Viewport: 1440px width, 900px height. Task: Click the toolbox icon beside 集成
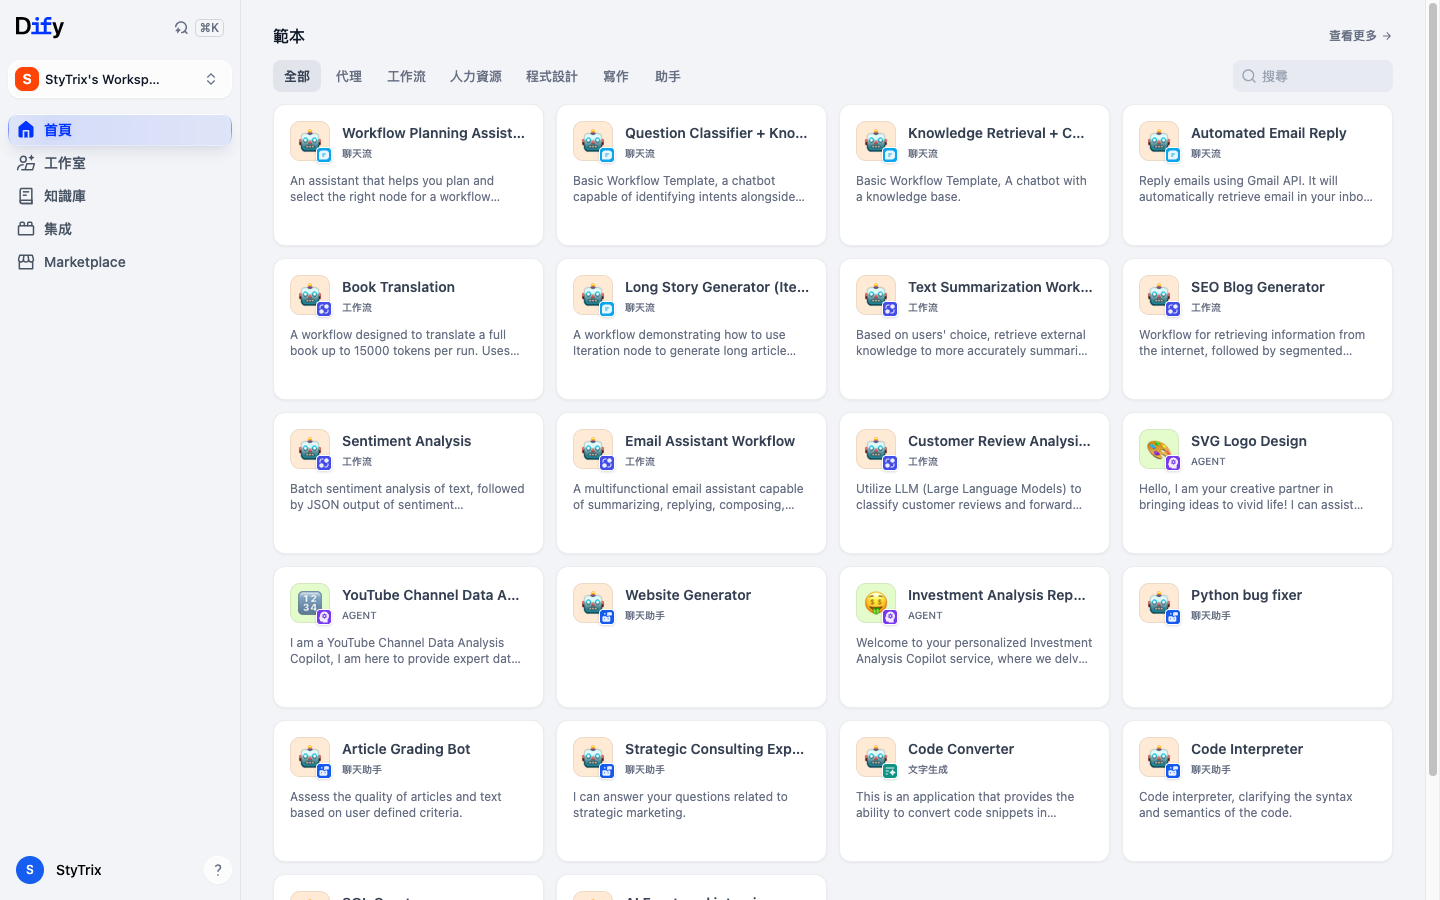(26, 229)
